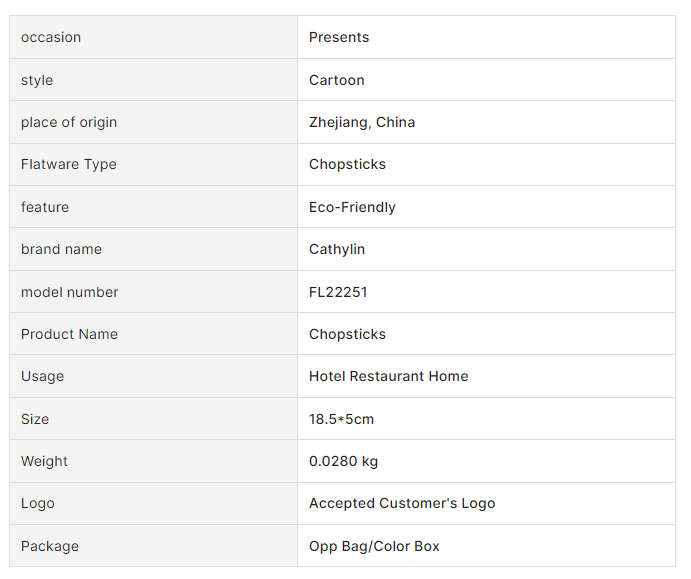Click the 'place of origin' label
The image size is (691, 579).
69,122
